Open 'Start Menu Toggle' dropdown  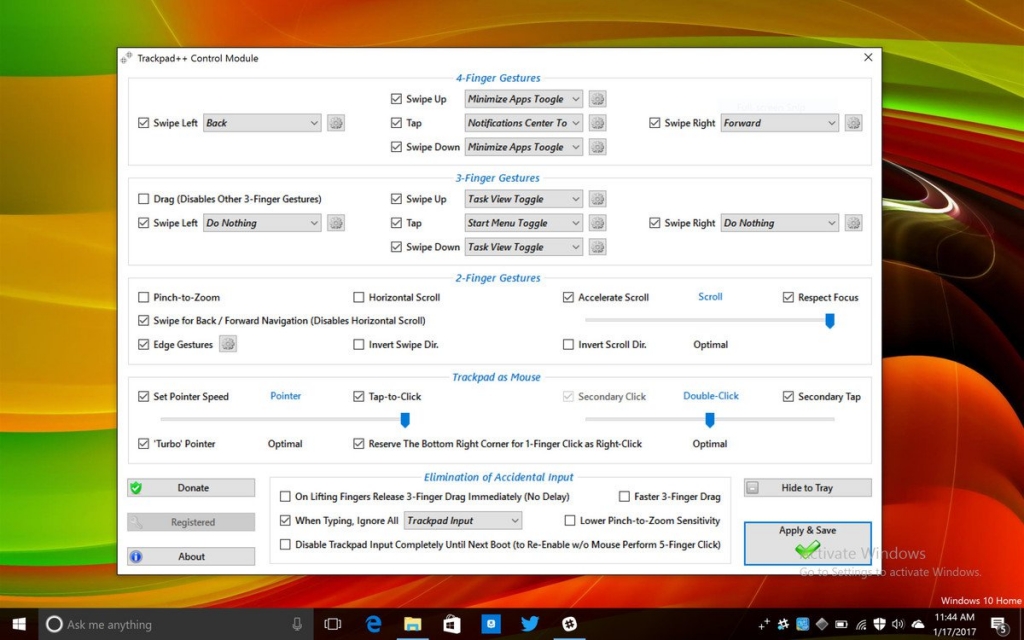pos(523,223)
